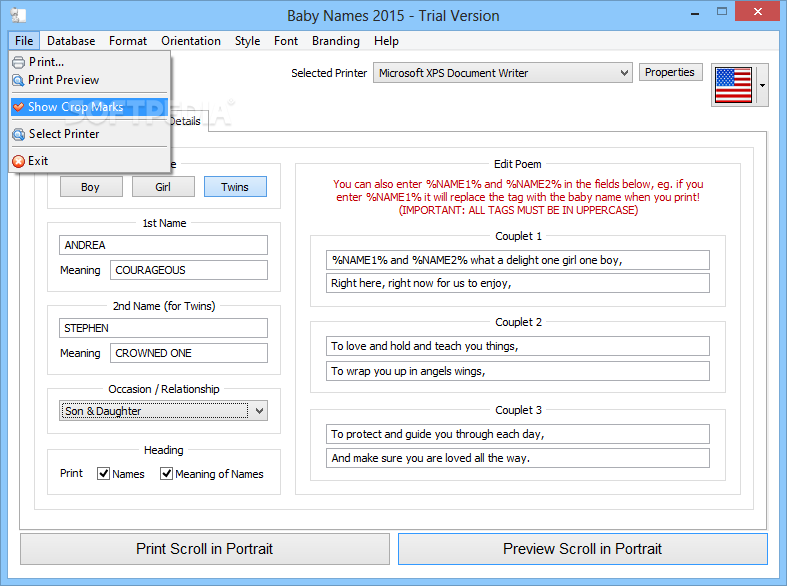
Task: Select the Boy option button
Action: (x=91, y=187)
